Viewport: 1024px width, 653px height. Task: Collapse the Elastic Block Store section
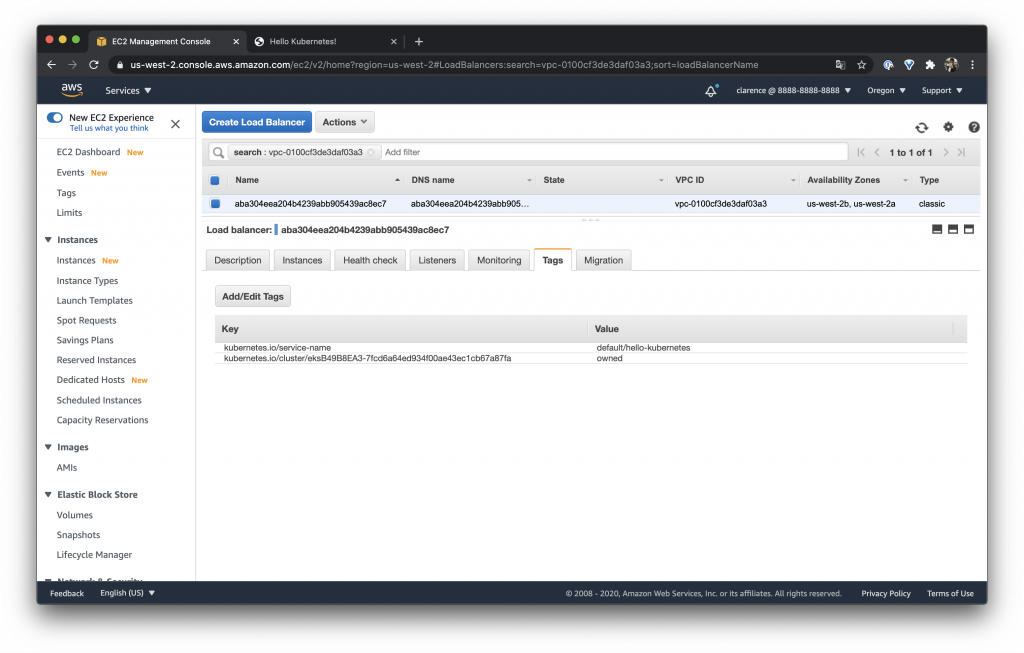[48, 494]
